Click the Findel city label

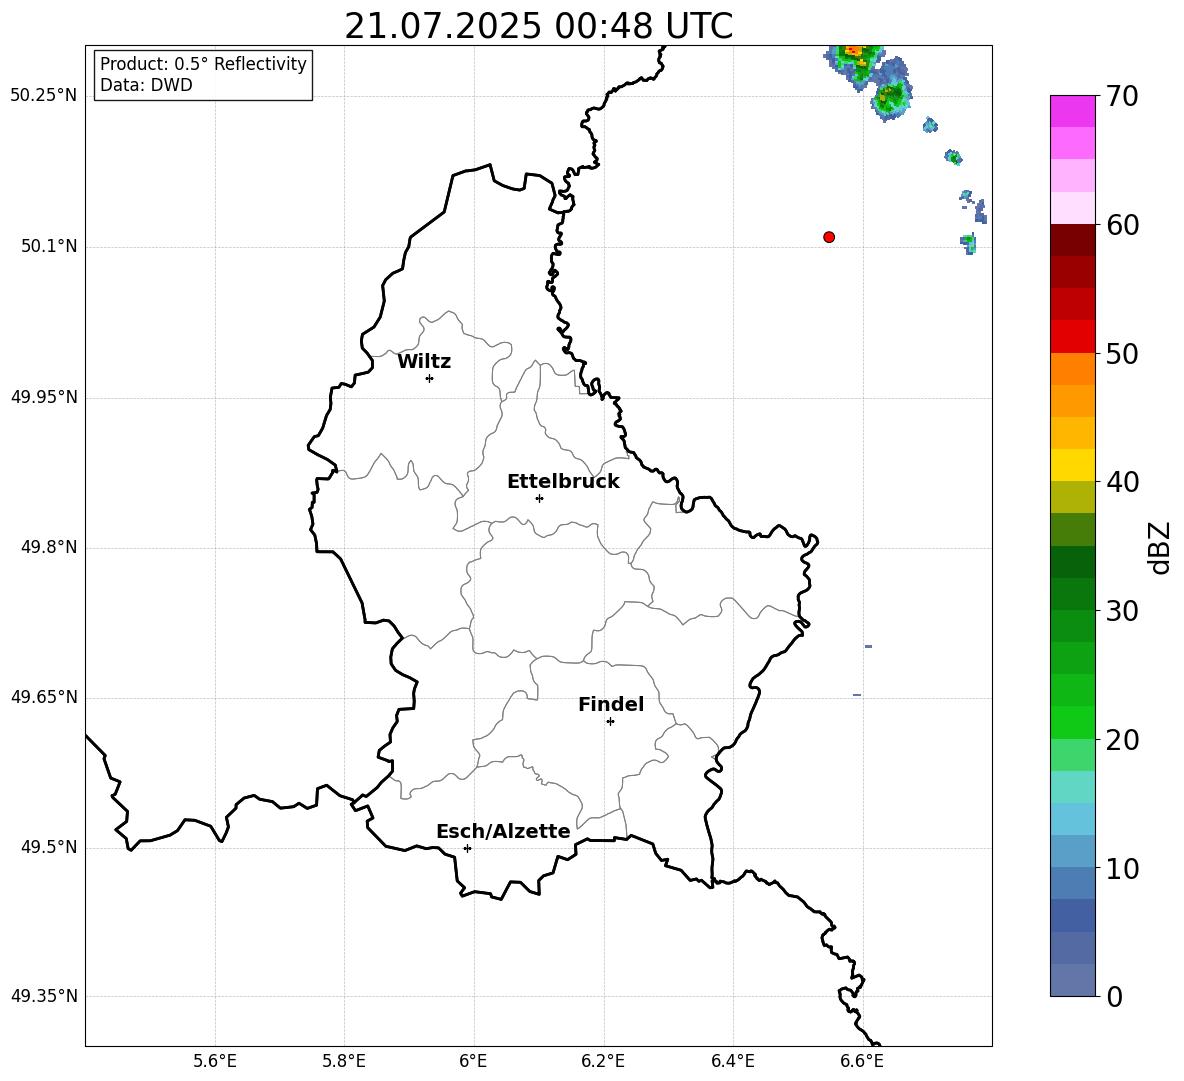(x=611, y=704)
